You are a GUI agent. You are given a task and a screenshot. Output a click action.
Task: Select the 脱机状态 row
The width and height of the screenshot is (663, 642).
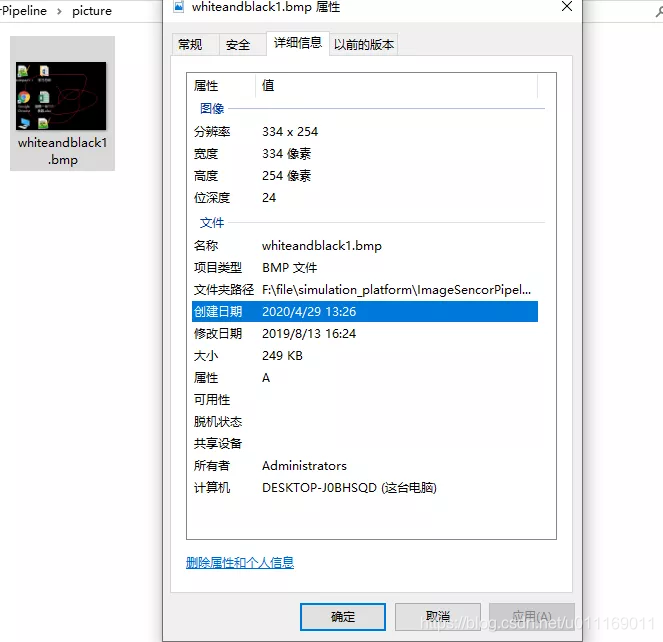click(365, 422)
